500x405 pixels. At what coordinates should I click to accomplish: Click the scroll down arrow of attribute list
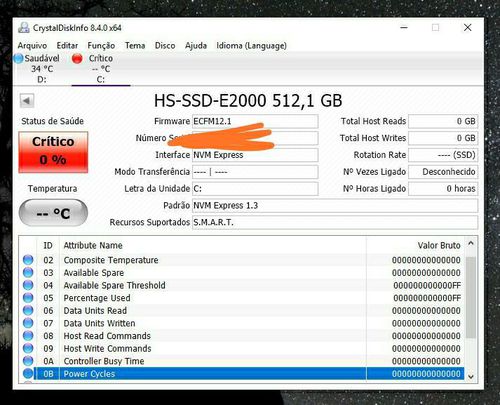[x=471, y=377]
